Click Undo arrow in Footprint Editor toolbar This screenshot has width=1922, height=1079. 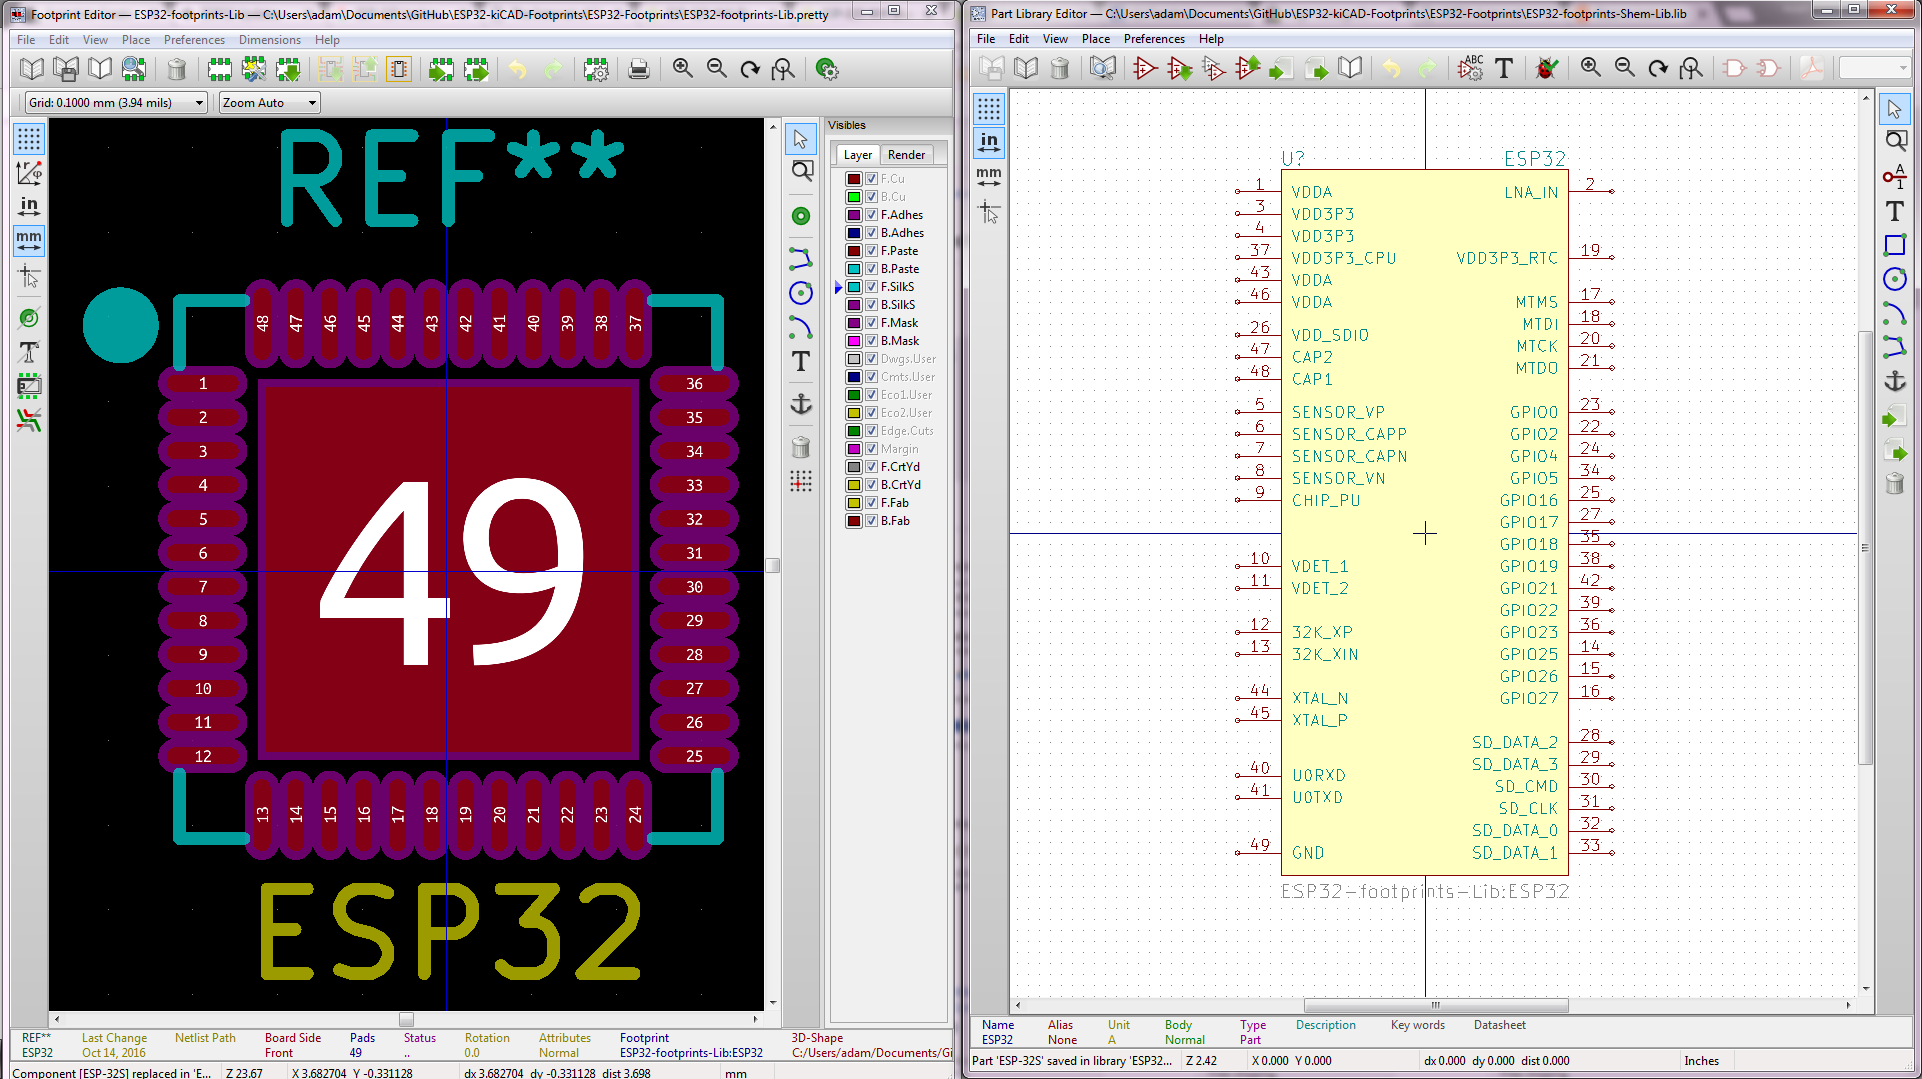coord(518,69)
